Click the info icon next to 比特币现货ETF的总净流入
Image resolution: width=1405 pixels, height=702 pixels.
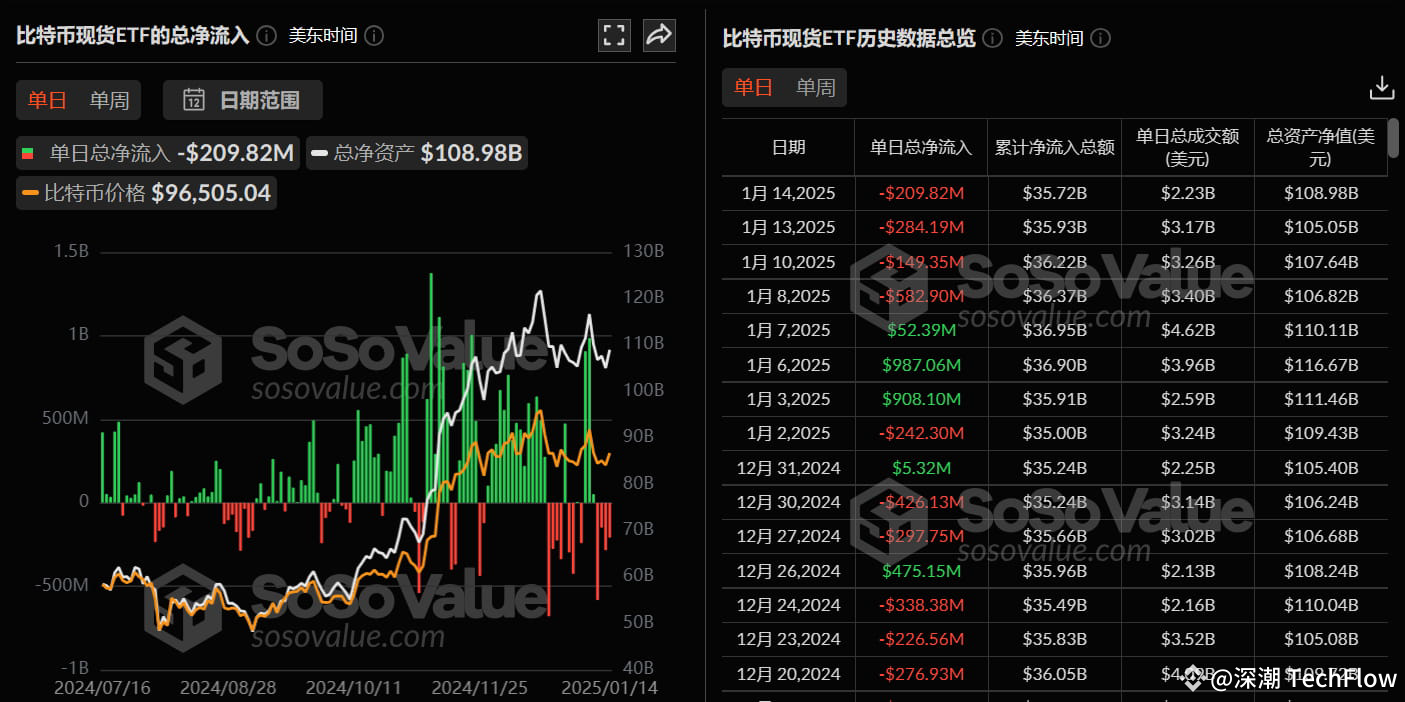[265, 35]
